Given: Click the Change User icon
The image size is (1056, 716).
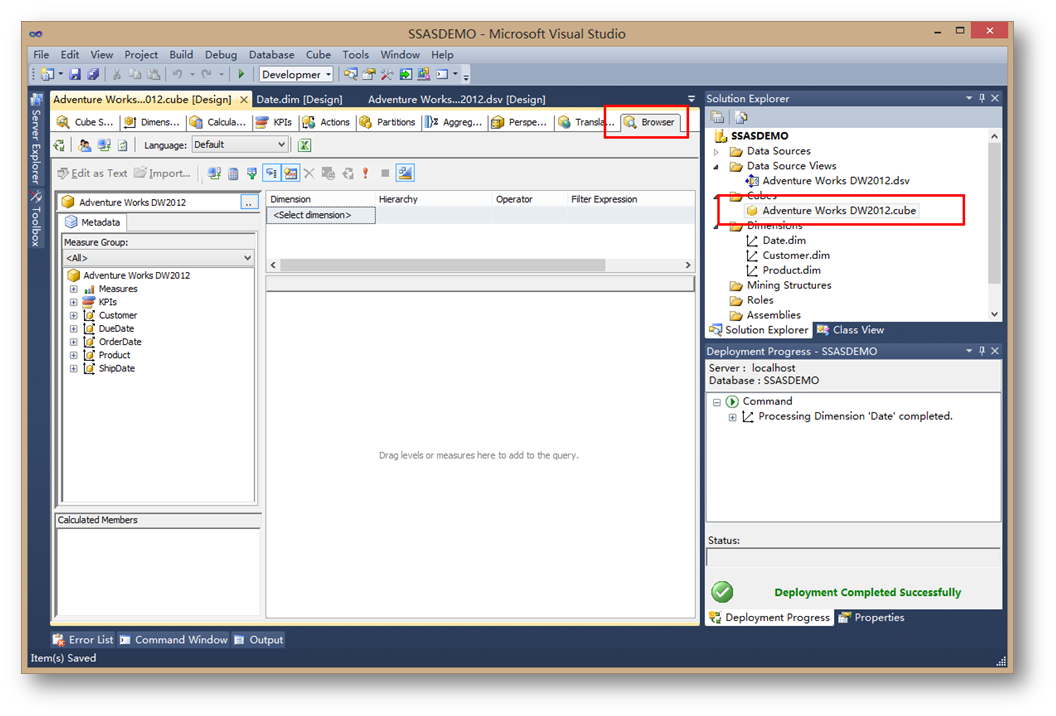Looking at the screenshot, I should [84, 145].
